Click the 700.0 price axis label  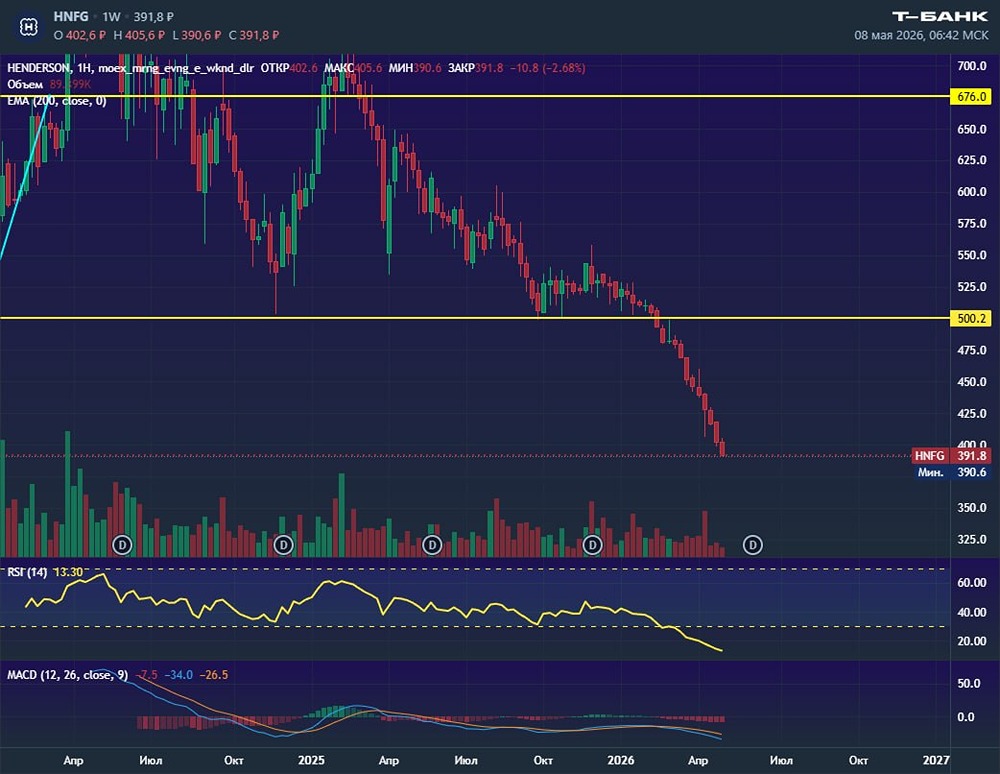tap(972, 66)
